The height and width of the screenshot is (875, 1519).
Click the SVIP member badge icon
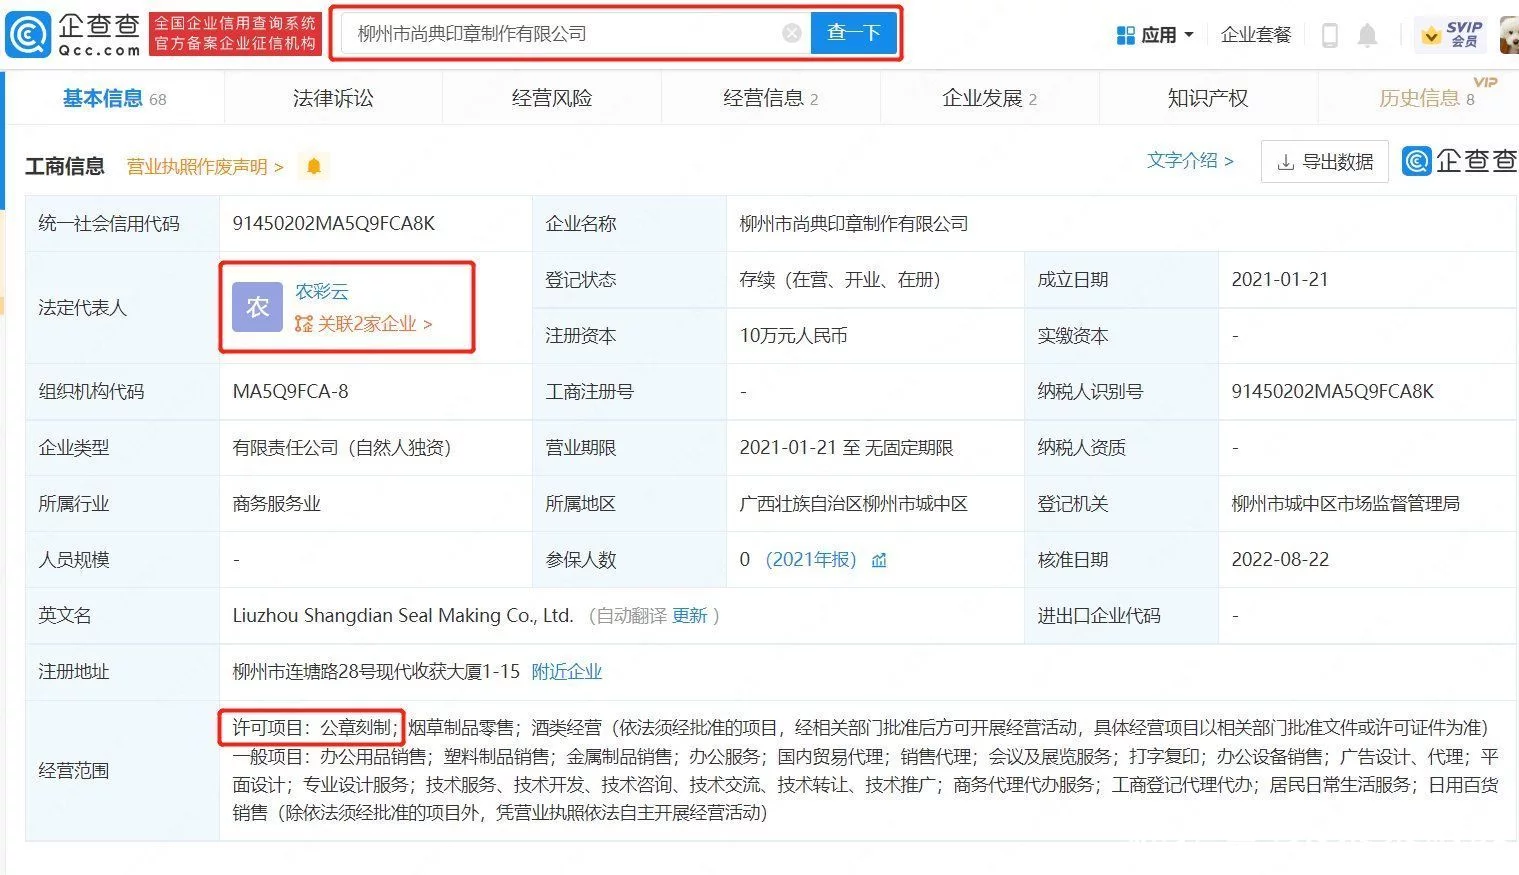point(1452,34)
